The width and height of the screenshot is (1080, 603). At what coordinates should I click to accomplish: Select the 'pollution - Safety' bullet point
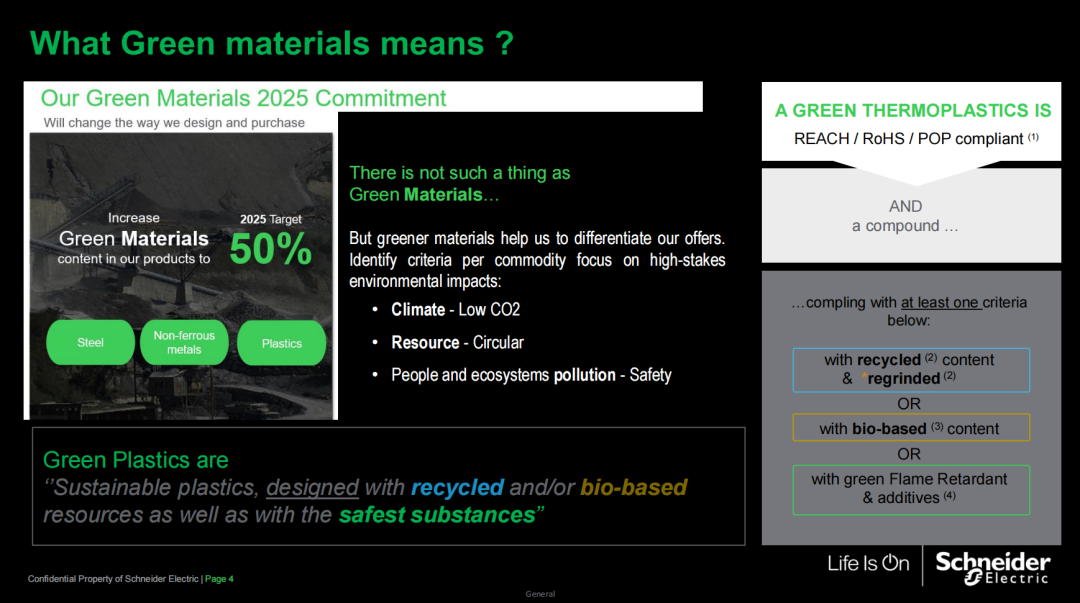coord(531,375)
